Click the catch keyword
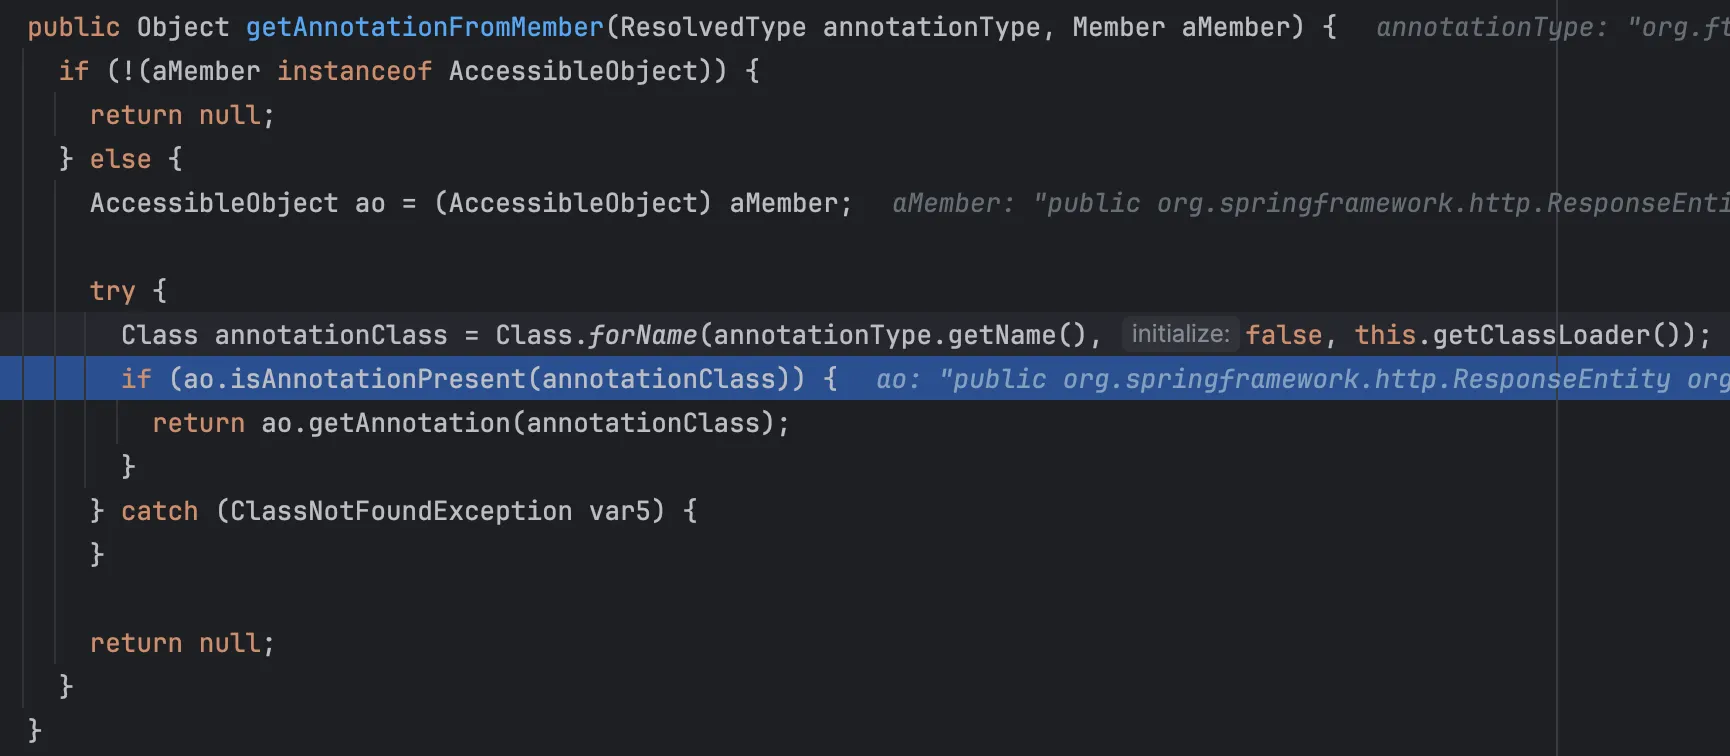The height and width of the screenshot is (756, 1730). (160, 511)
